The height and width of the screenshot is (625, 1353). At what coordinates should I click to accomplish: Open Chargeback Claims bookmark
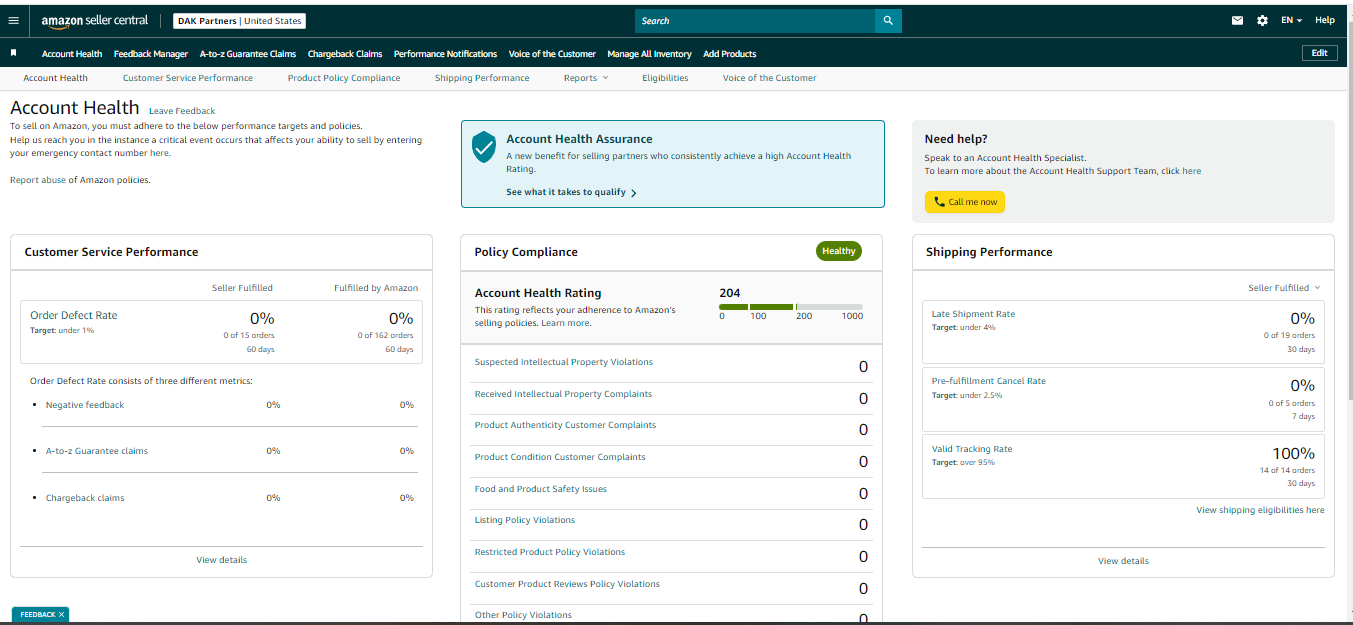(345, 54)
